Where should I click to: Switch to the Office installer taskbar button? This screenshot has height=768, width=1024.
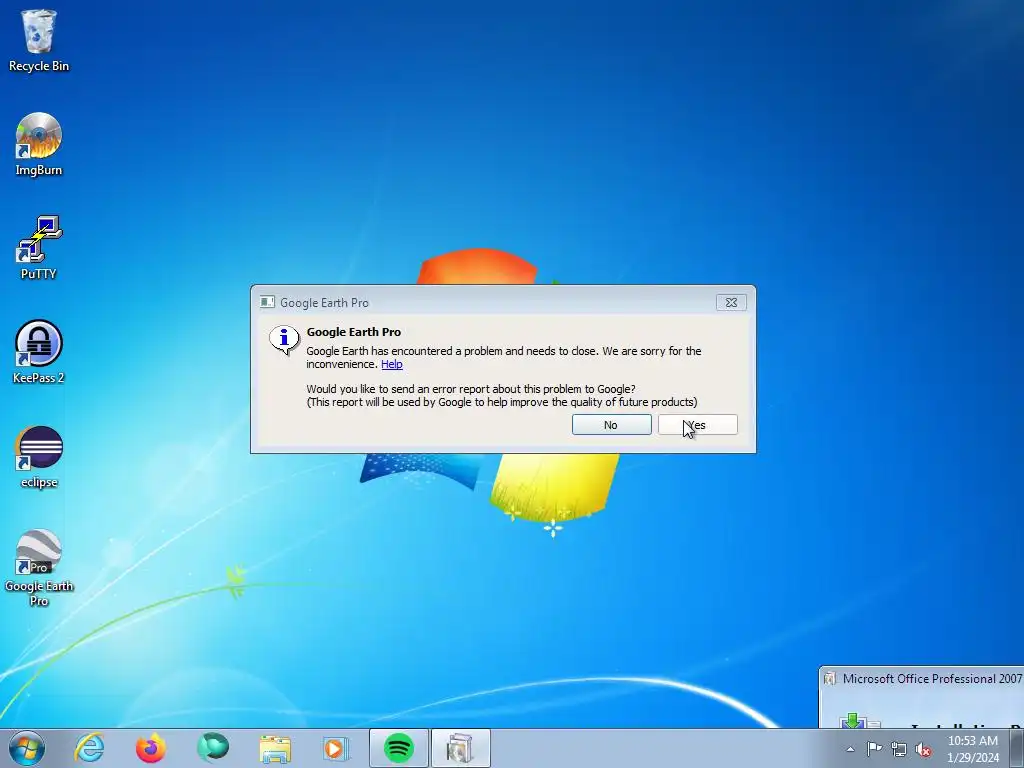[x=460, y=748]
